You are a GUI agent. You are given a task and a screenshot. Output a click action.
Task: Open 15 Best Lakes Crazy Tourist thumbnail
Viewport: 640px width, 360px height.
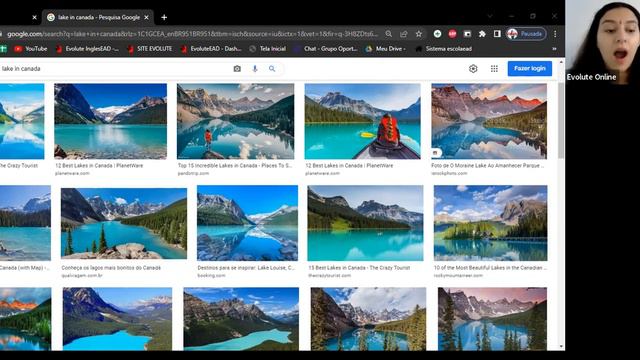(x=365, y=223)
